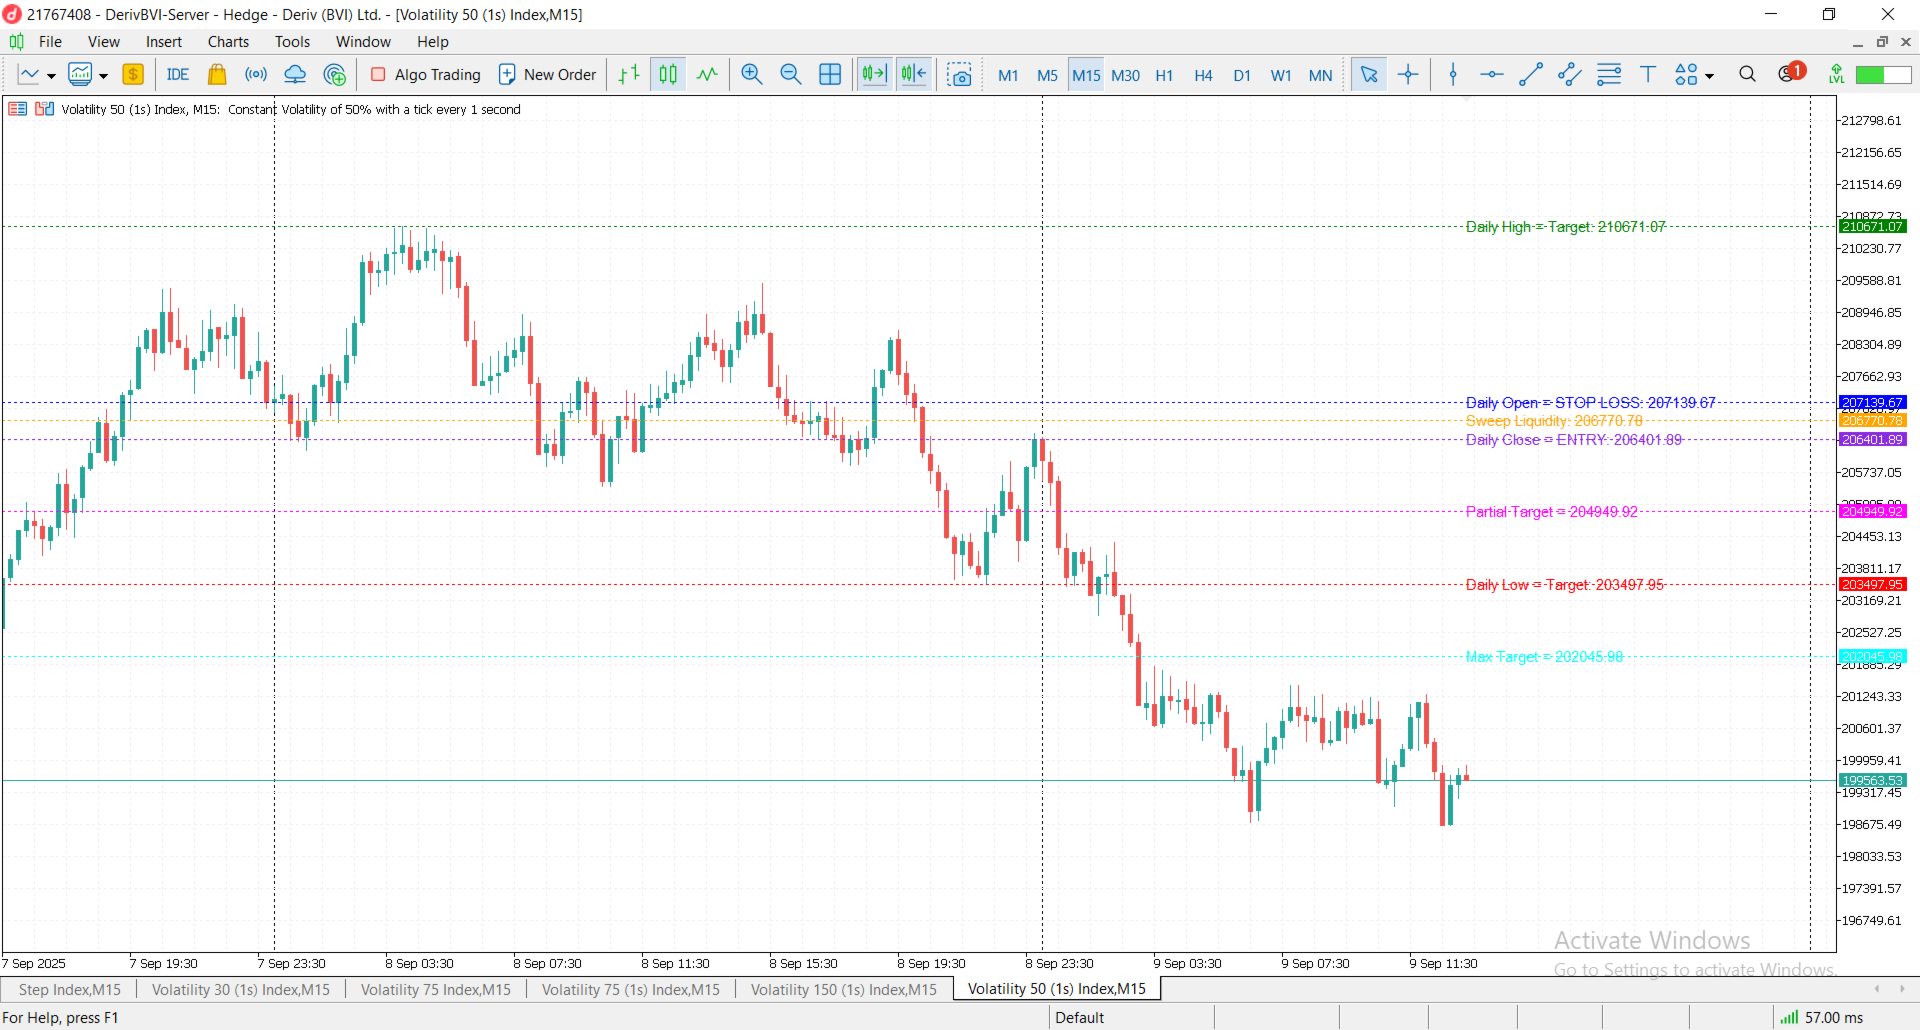Select the text label tool

coord(1648,75)
